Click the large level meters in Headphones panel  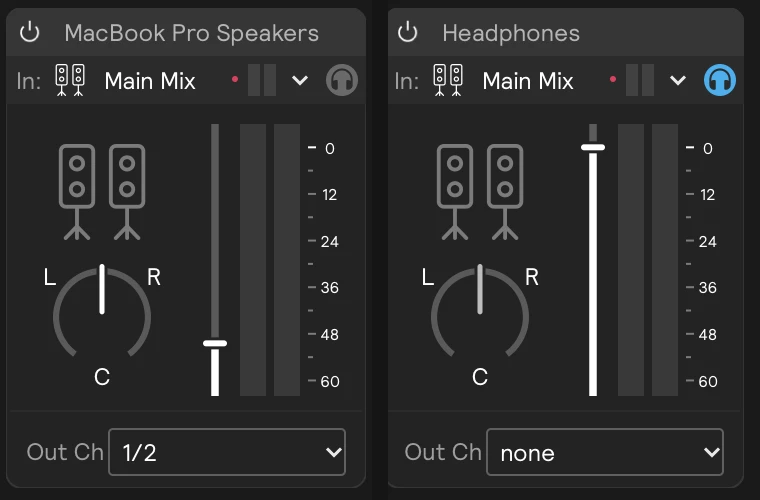click(x=648, y=260)
